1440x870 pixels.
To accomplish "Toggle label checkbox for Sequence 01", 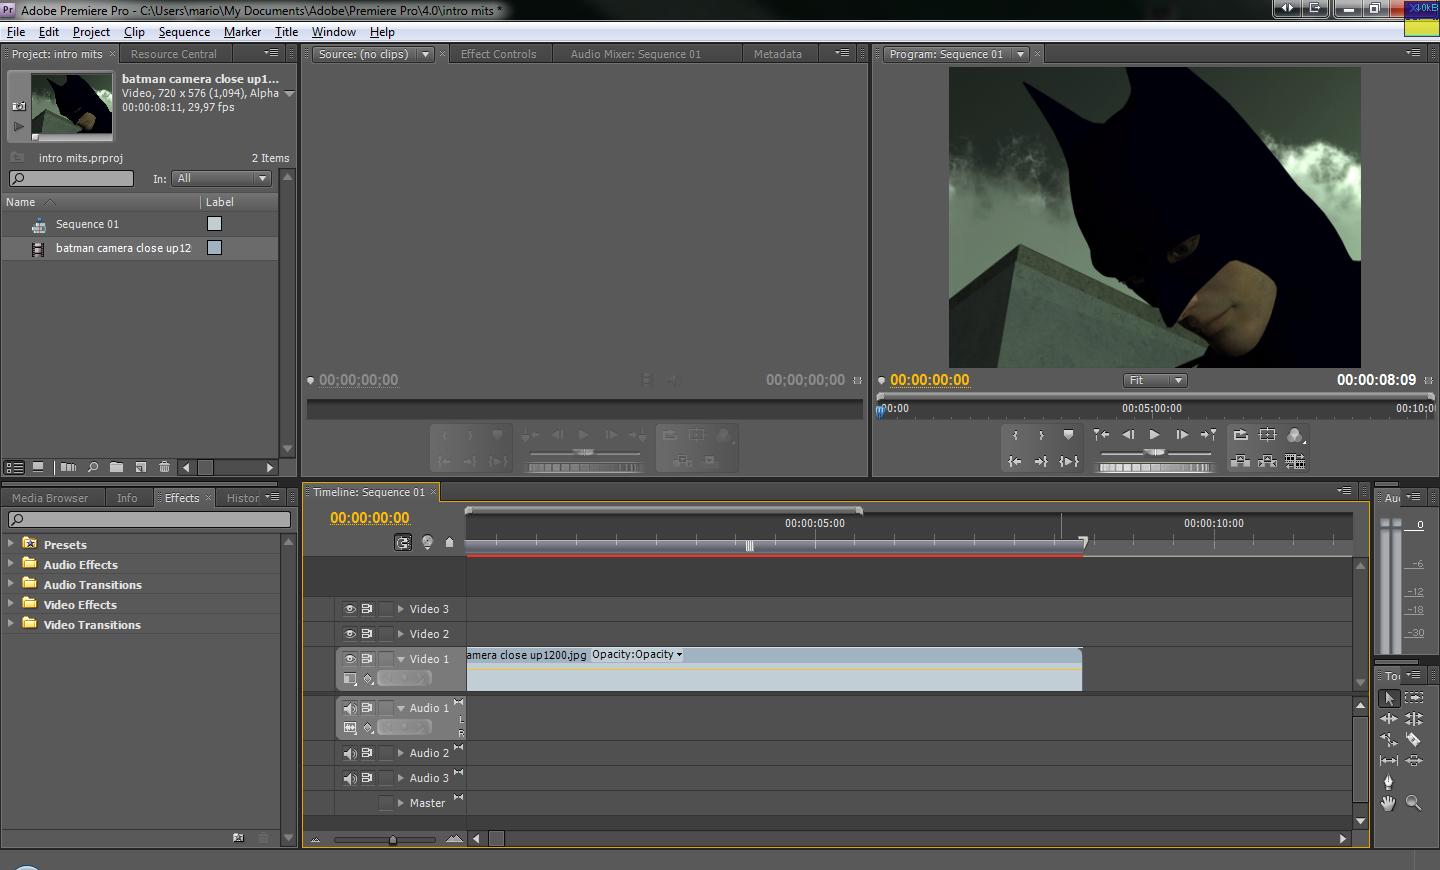I will [x=214, y=224].
